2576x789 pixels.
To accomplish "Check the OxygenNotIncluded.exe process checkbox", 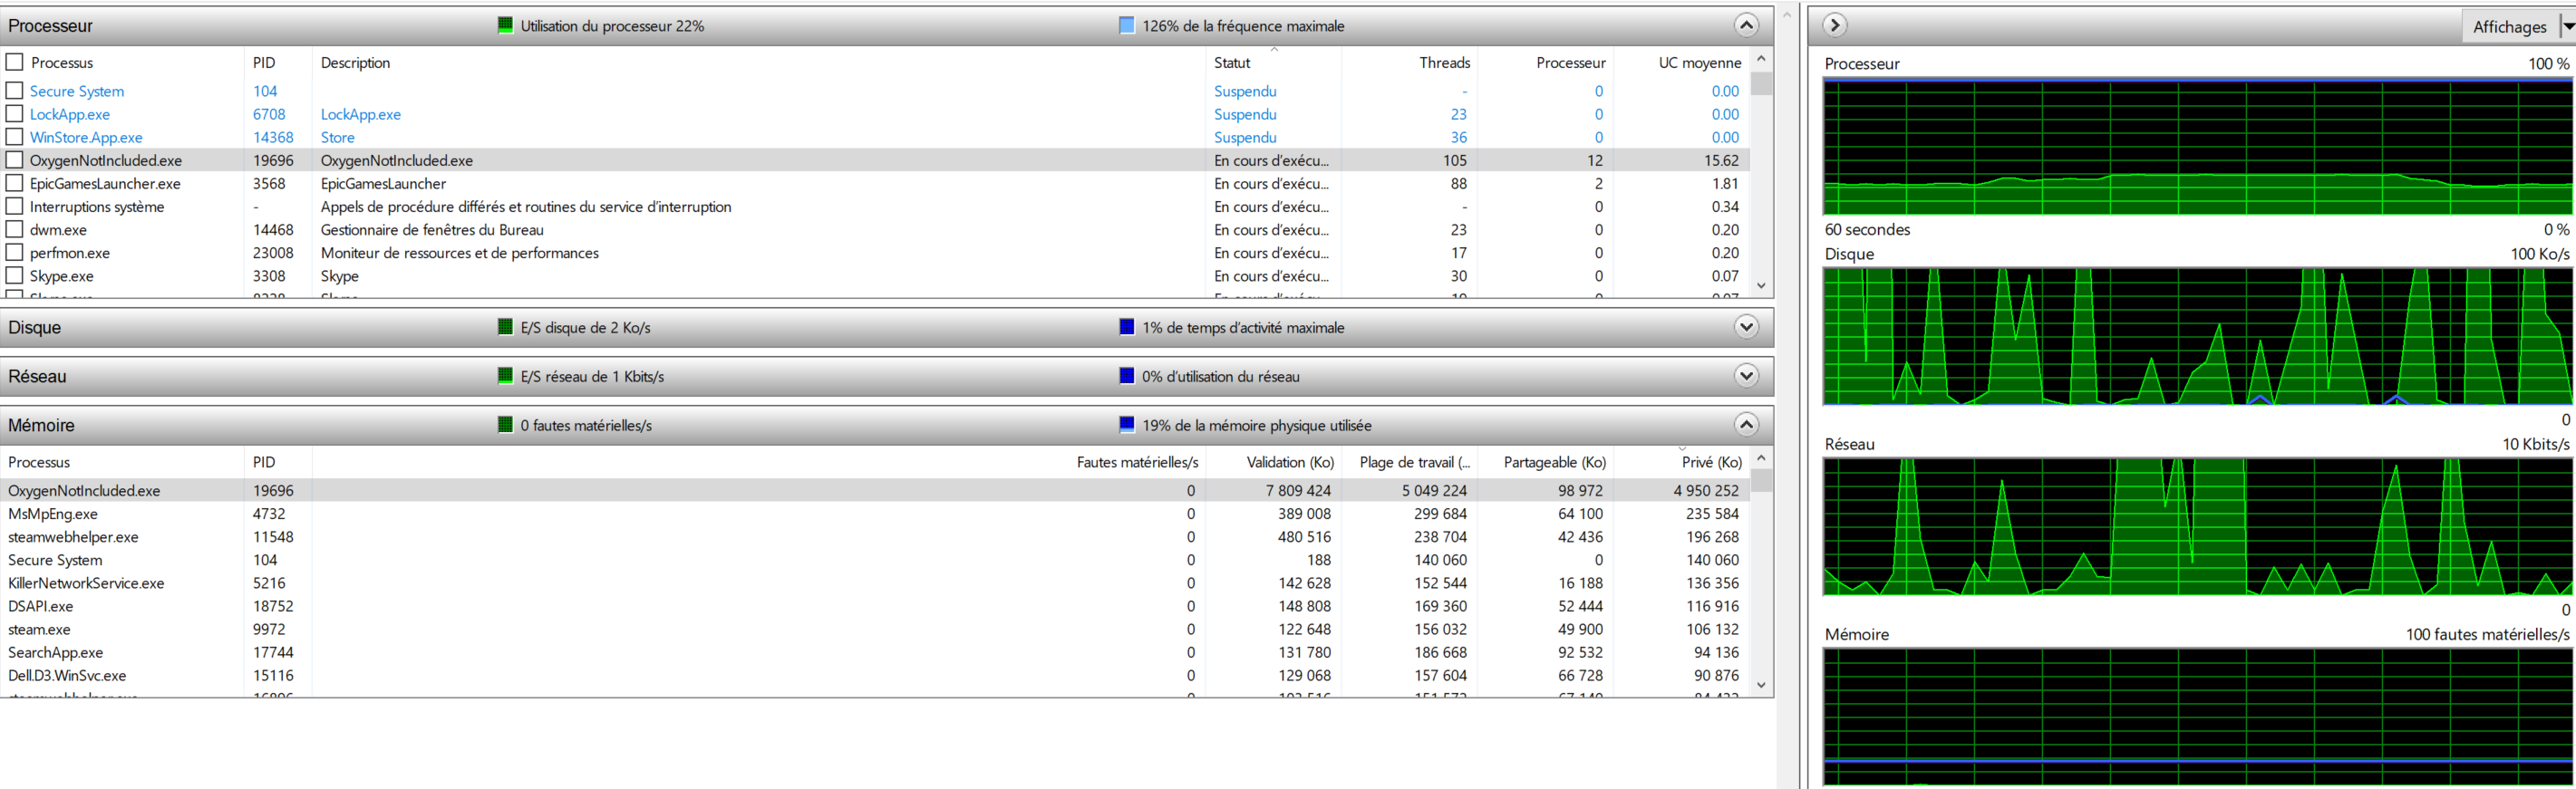I will click(15, 160).
